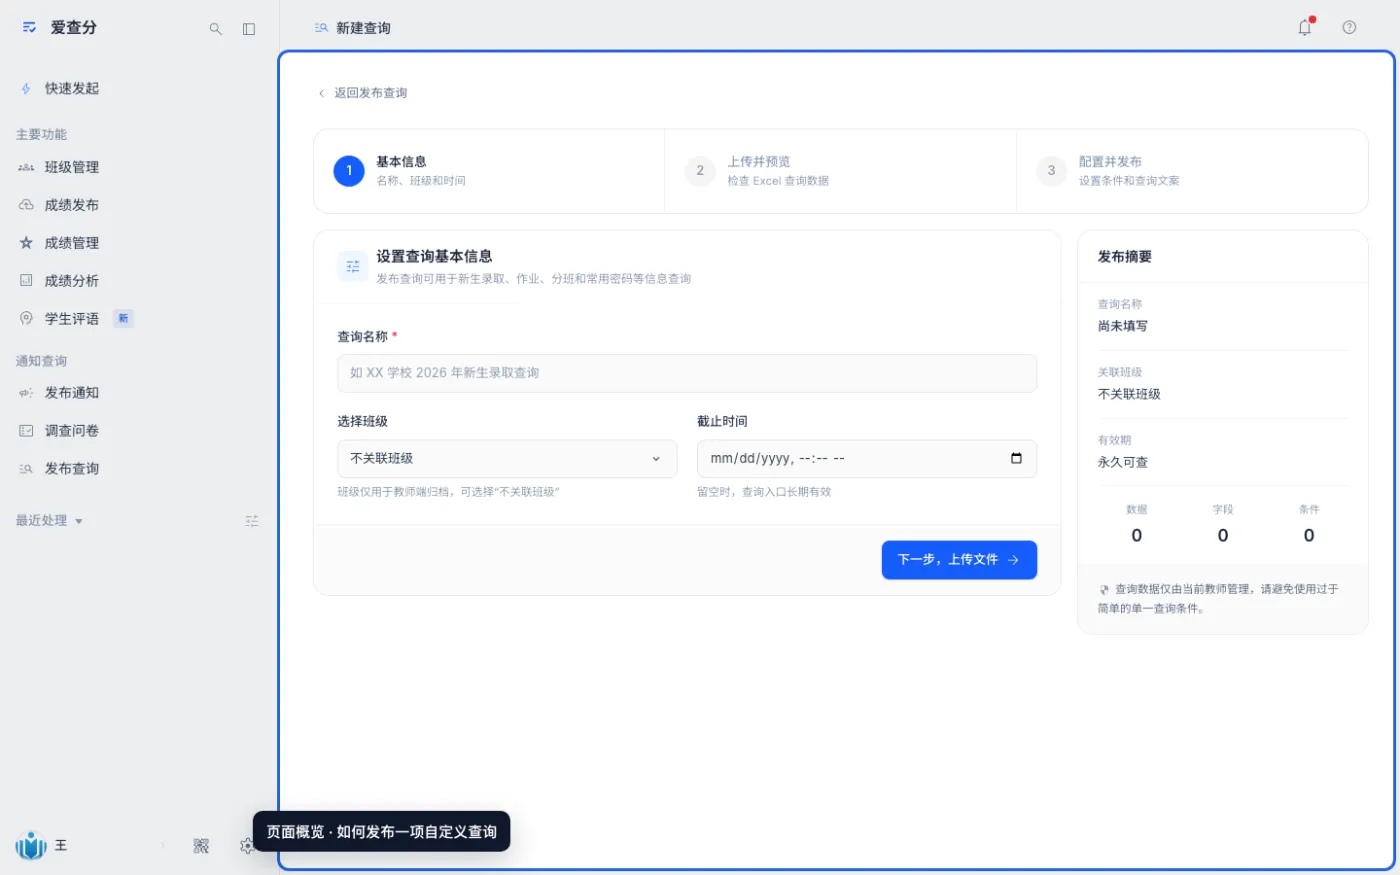Click the user avatar at sidebar bottom

click(x=31, y=846)
